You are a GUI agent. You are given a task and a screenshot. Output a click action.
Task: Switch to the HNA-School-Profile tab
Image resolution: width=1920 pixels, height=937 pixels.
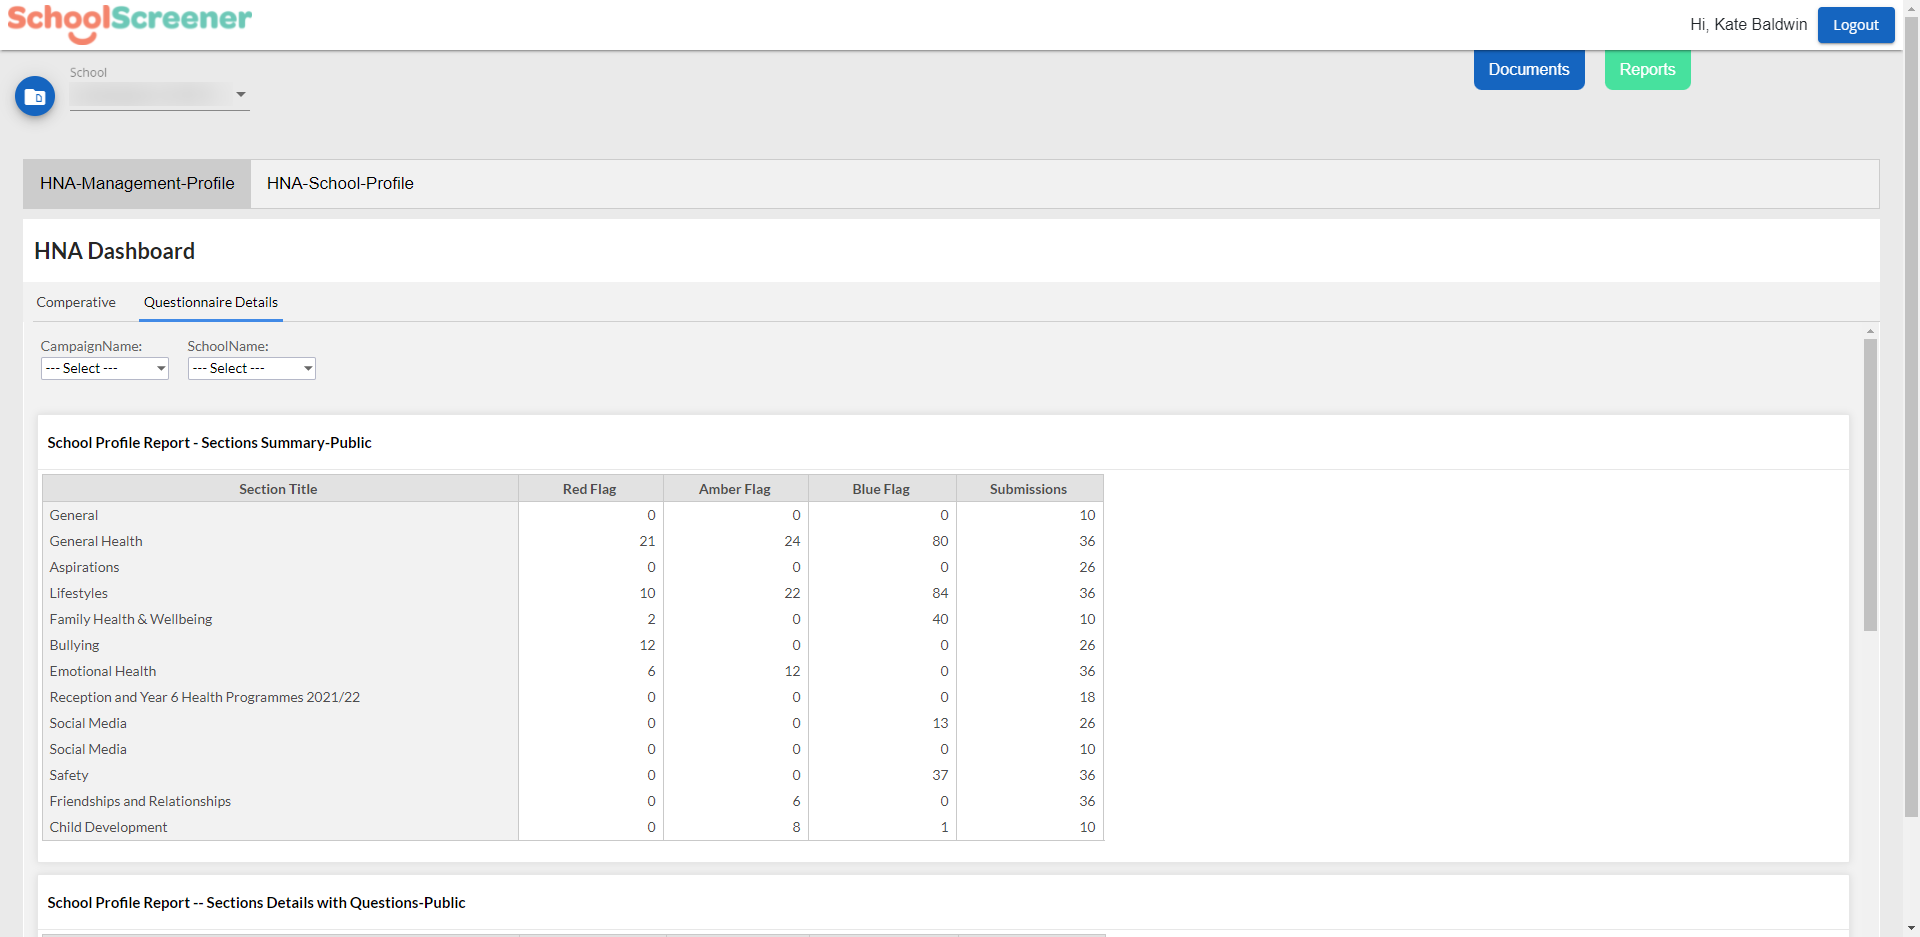[340, 183]
